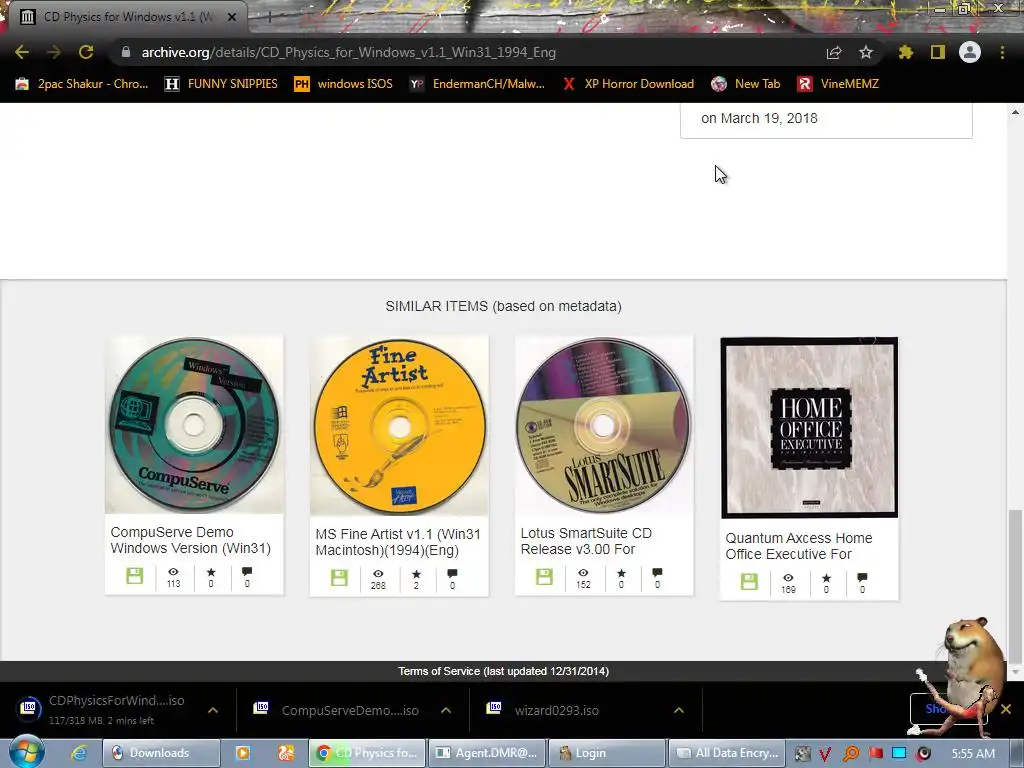Open the FUNNY SNIPPIES bookmark

[x=222, y=84]
